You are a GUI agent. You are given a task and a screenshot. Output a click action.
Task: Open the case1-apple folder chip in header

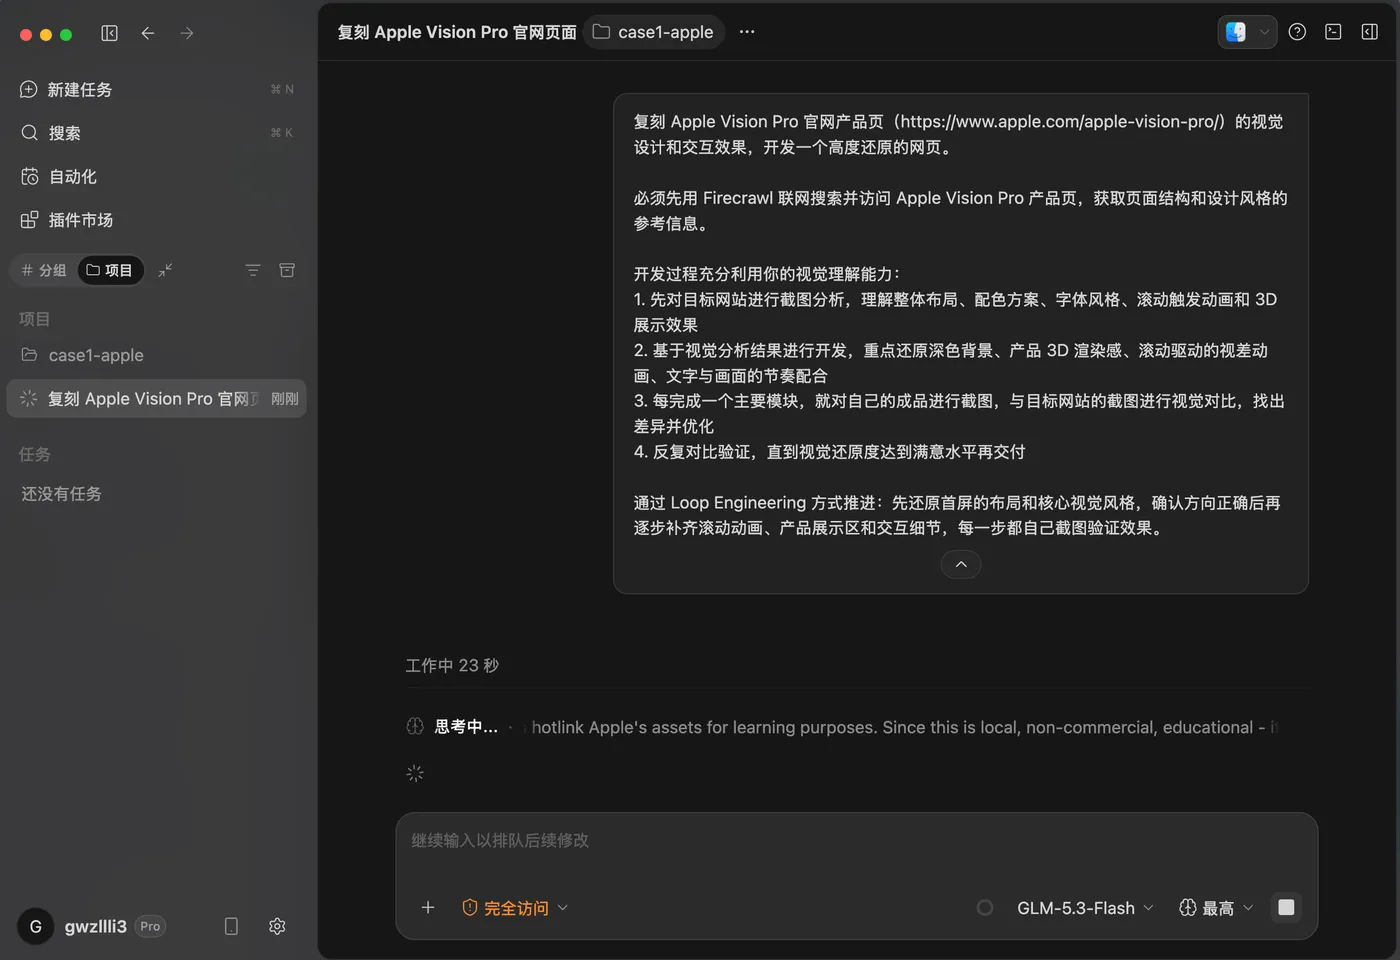click(x=653, y=32)
